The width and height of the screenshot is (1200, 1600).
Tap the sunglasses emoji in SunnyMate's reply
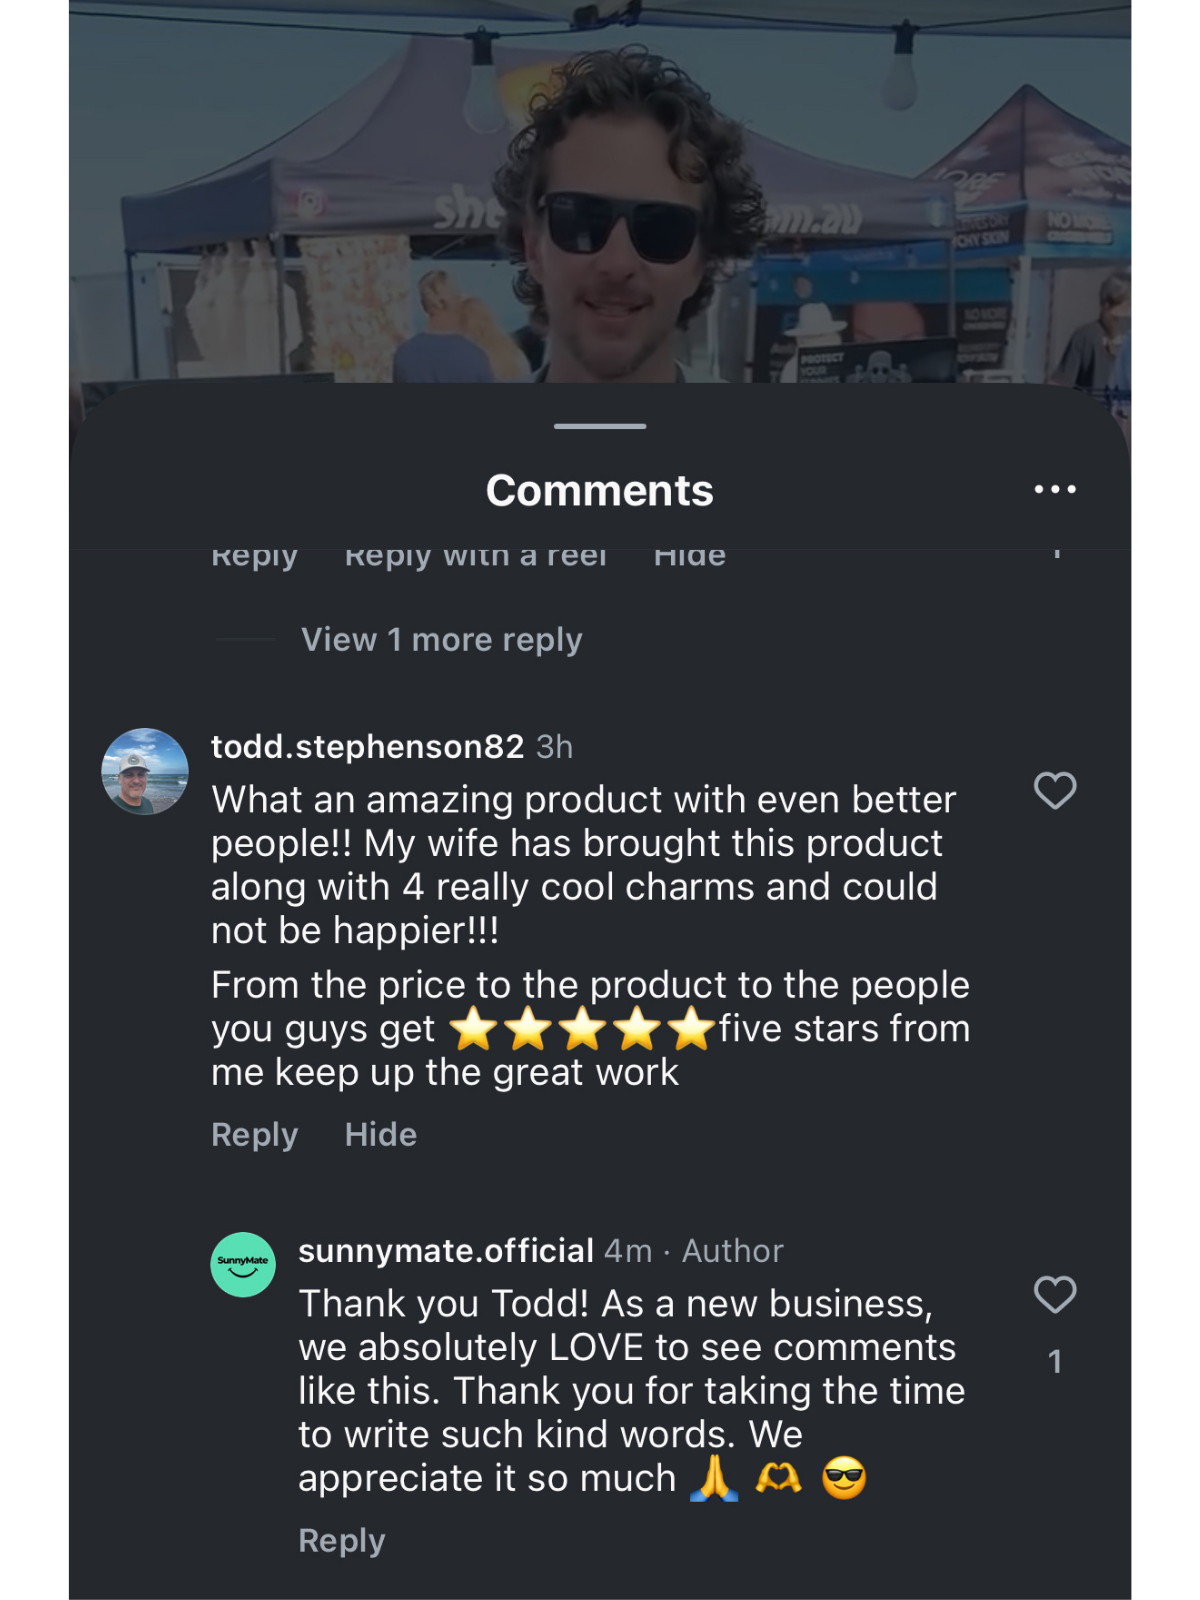click(x=844, y=1479)
